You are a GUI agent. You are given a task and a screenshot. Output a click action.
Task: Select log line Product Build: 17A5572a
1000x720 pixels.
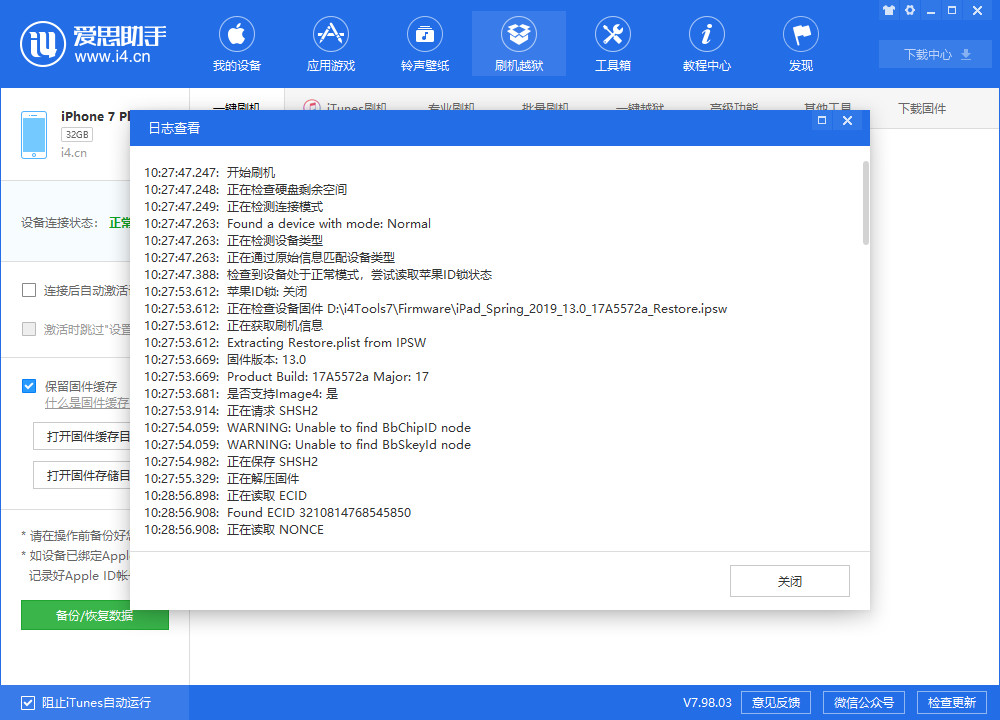(286, 376)
